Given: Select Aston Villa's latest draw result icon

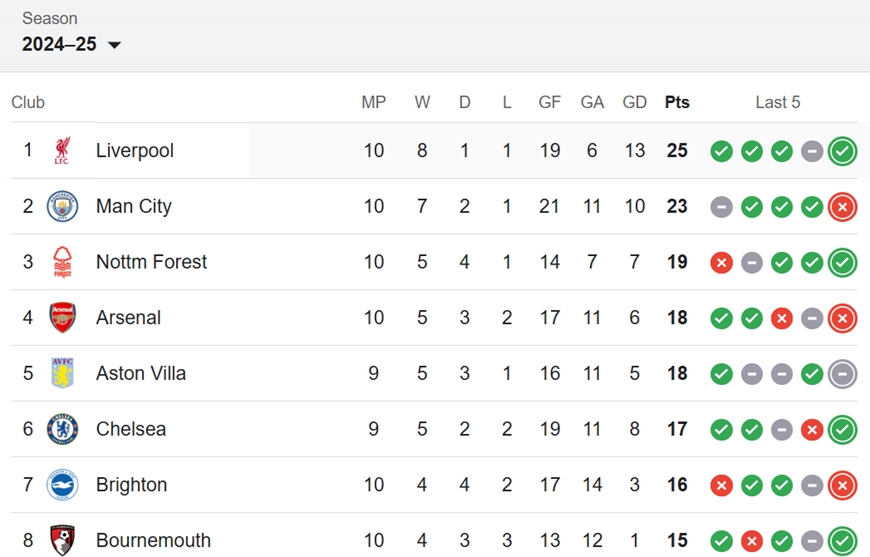Looking at the screenshot, I should (842, 374).
